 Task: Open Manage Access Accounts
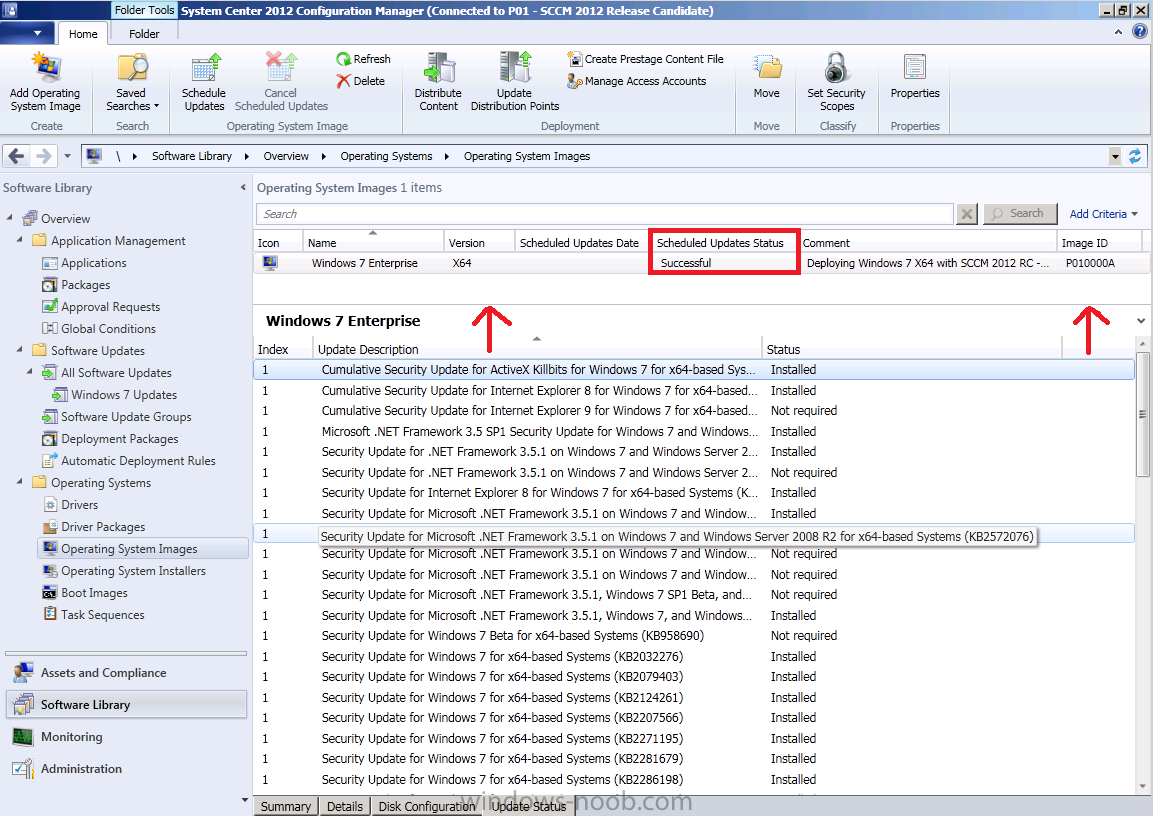637,81
